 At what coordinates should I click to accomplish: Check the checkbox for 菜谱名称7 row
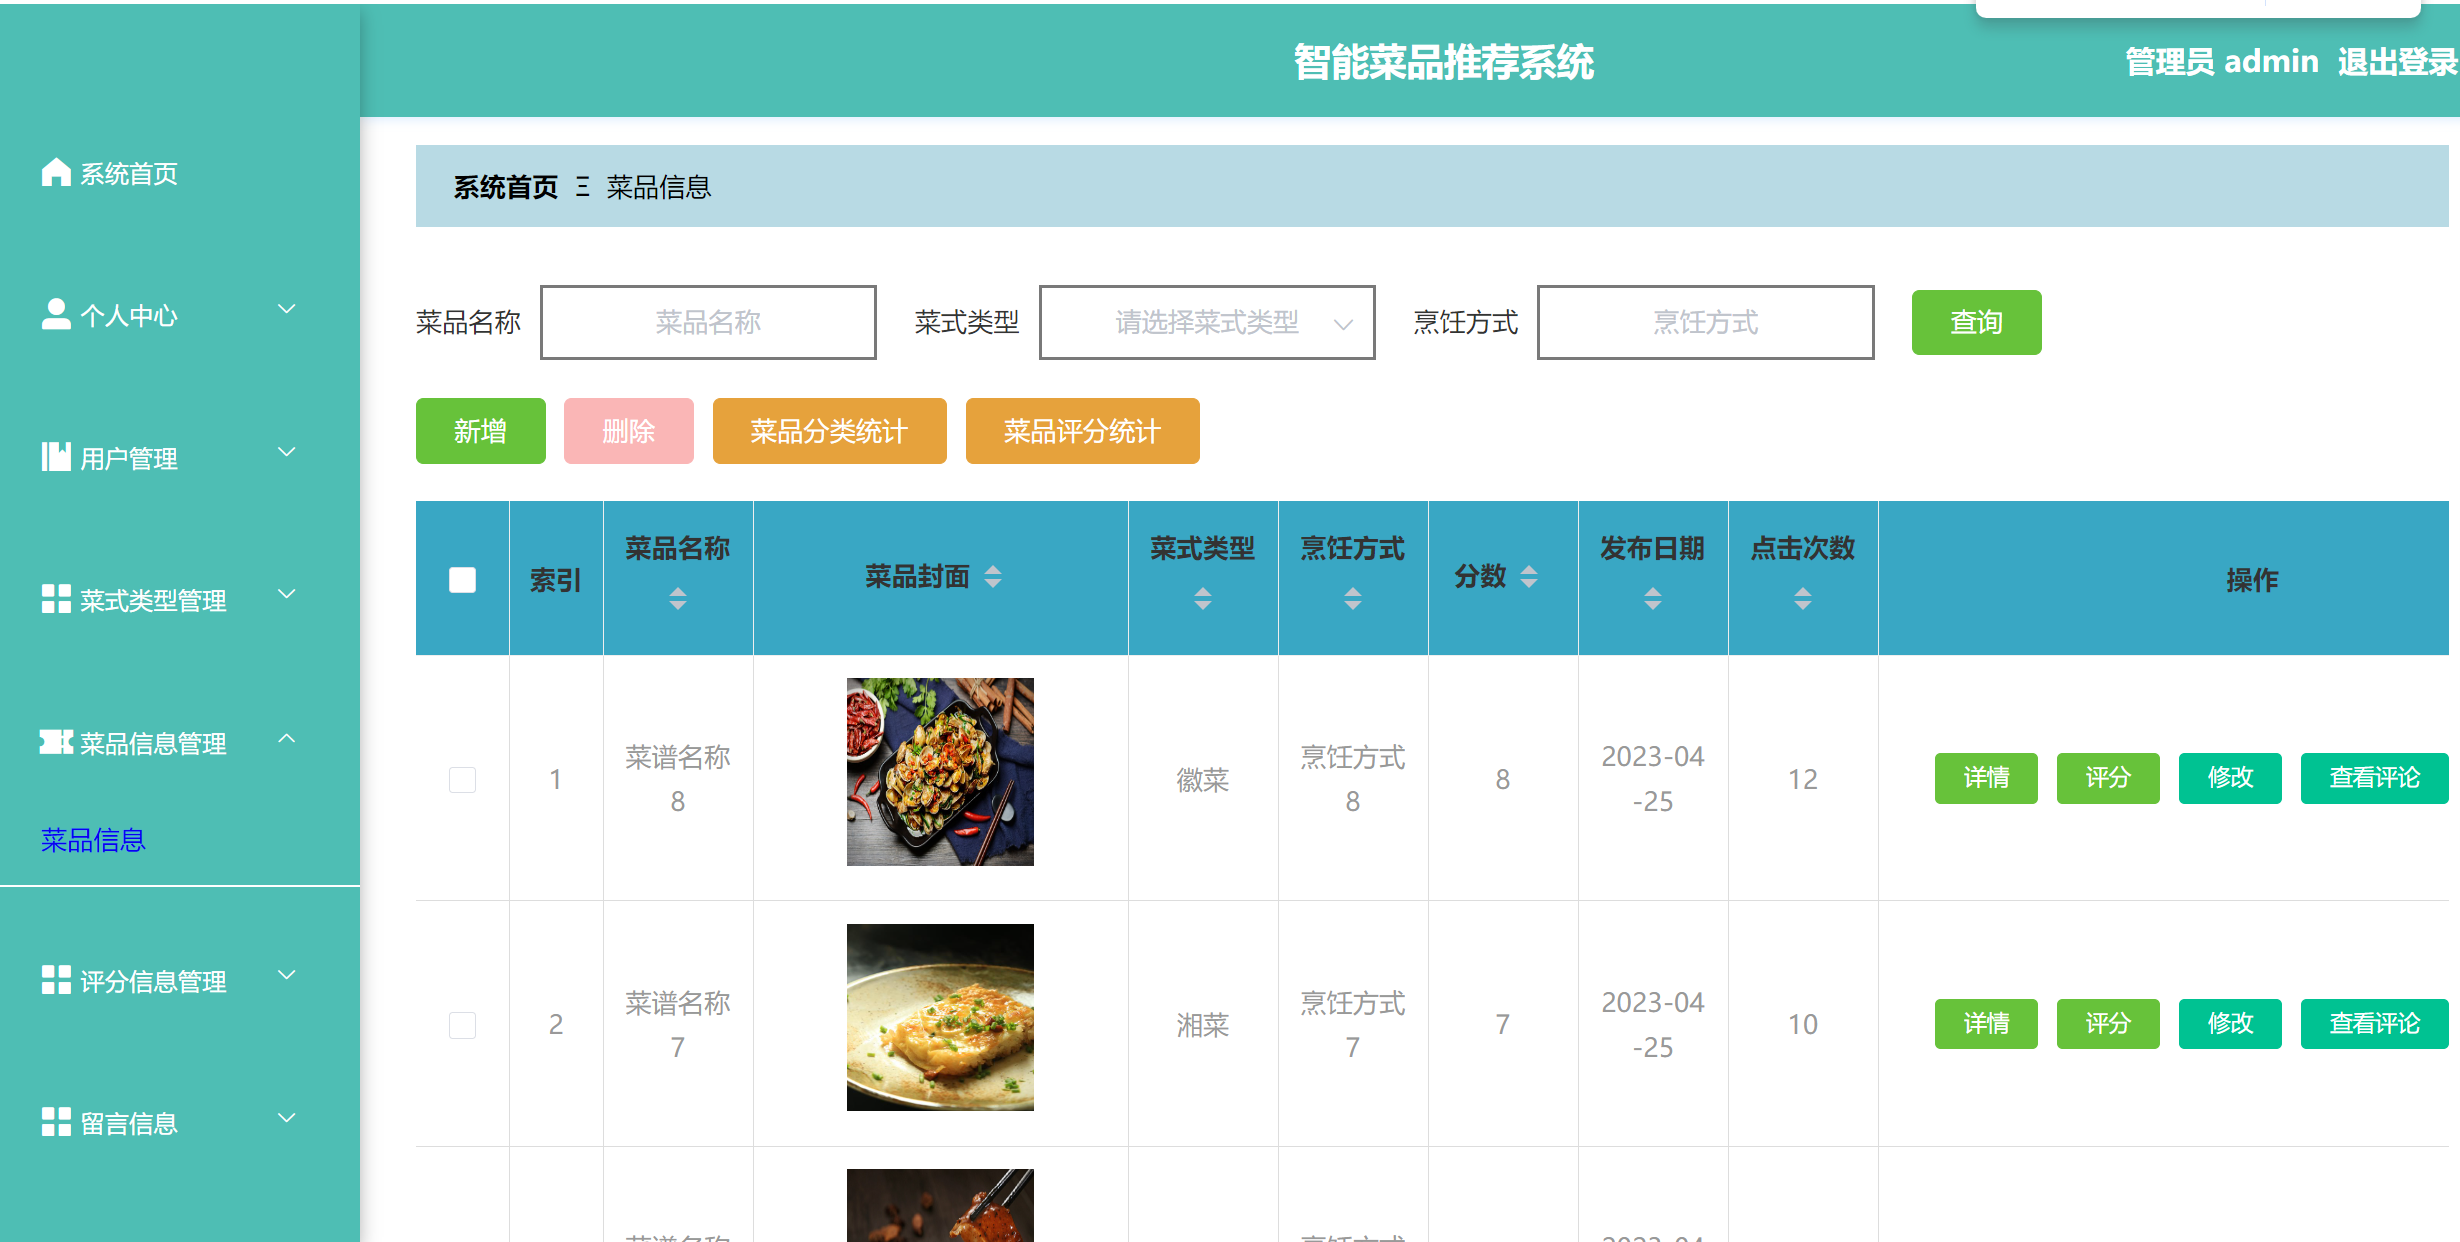pos(461,1025)
